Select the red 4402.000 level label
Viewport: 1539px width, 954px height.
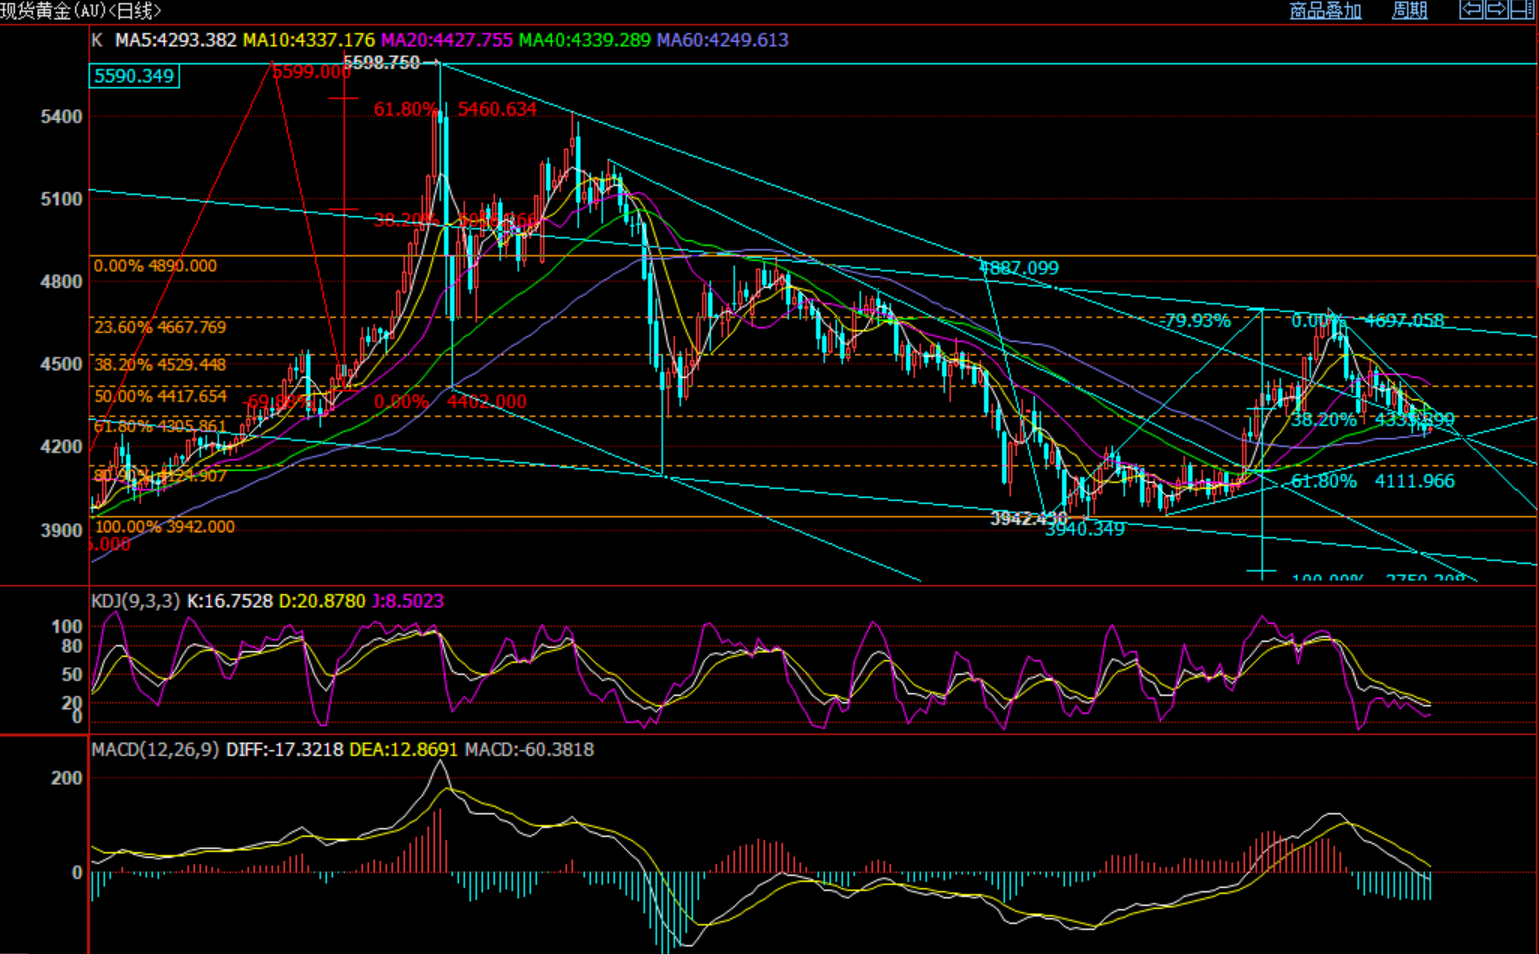pos(487,402)
